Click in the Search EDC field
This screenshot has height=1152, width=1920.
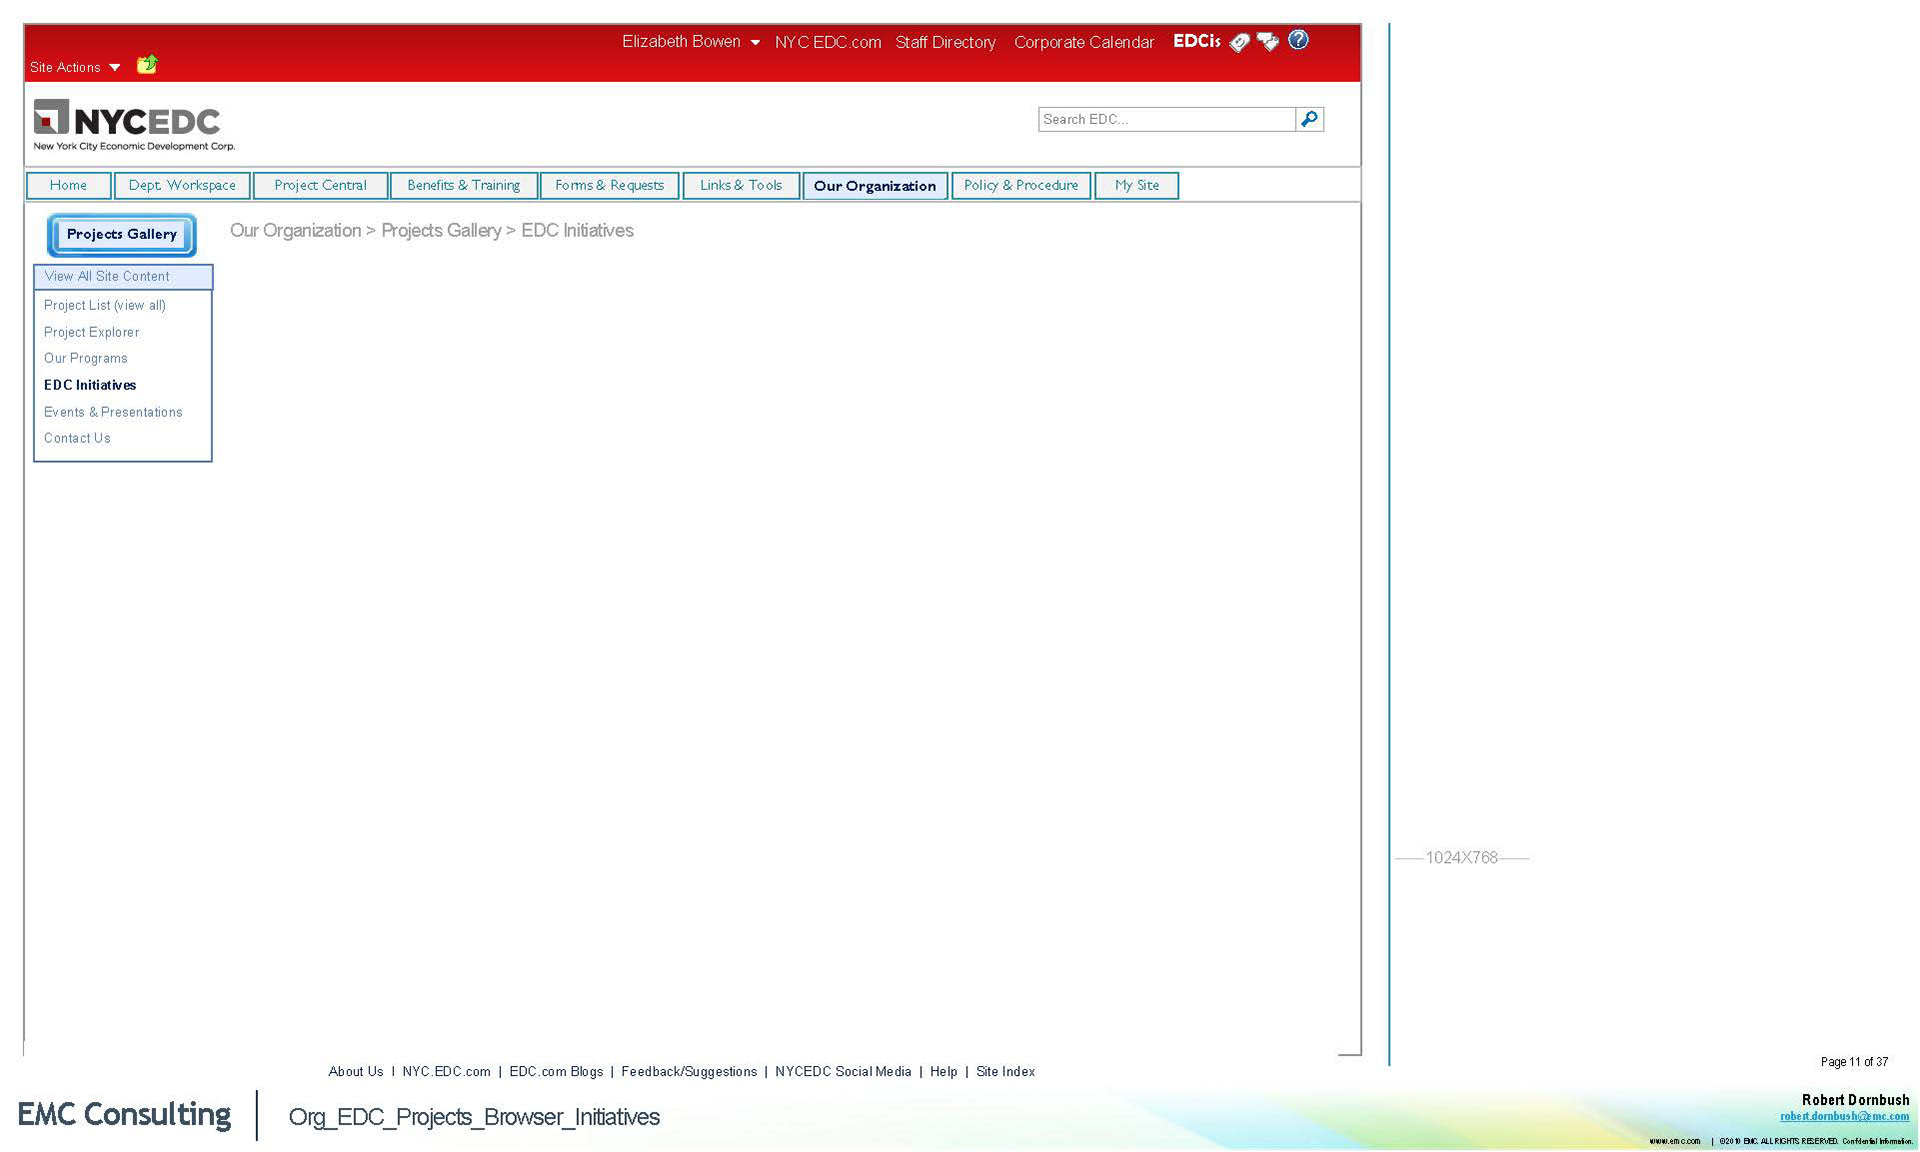(1165, 119)
